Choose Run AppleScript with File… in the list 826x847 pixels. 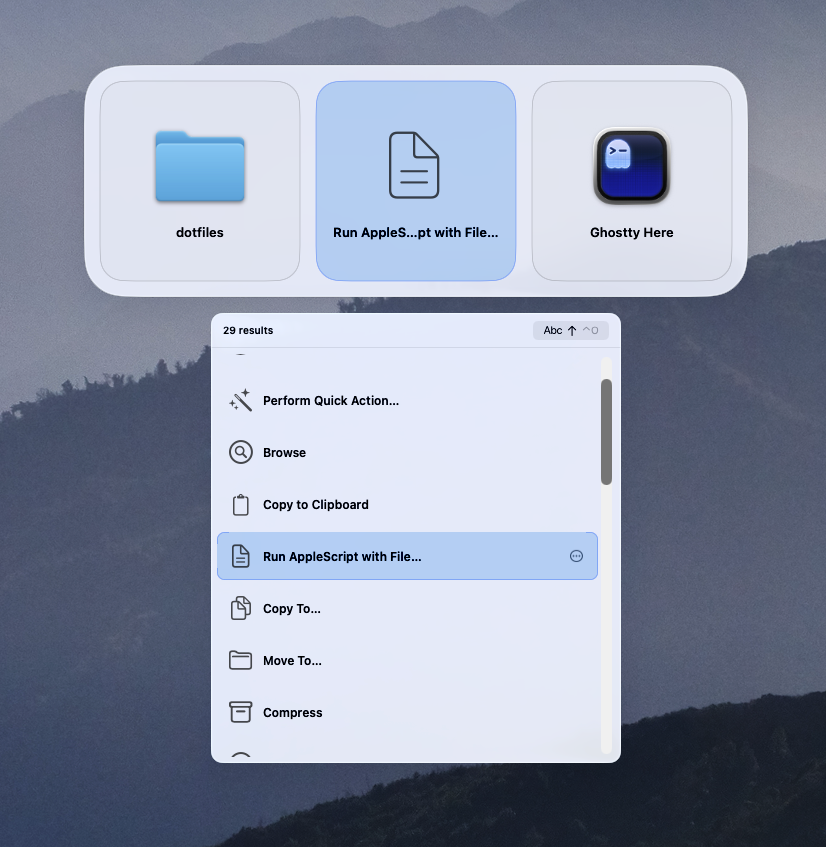[x=407, y=556]
